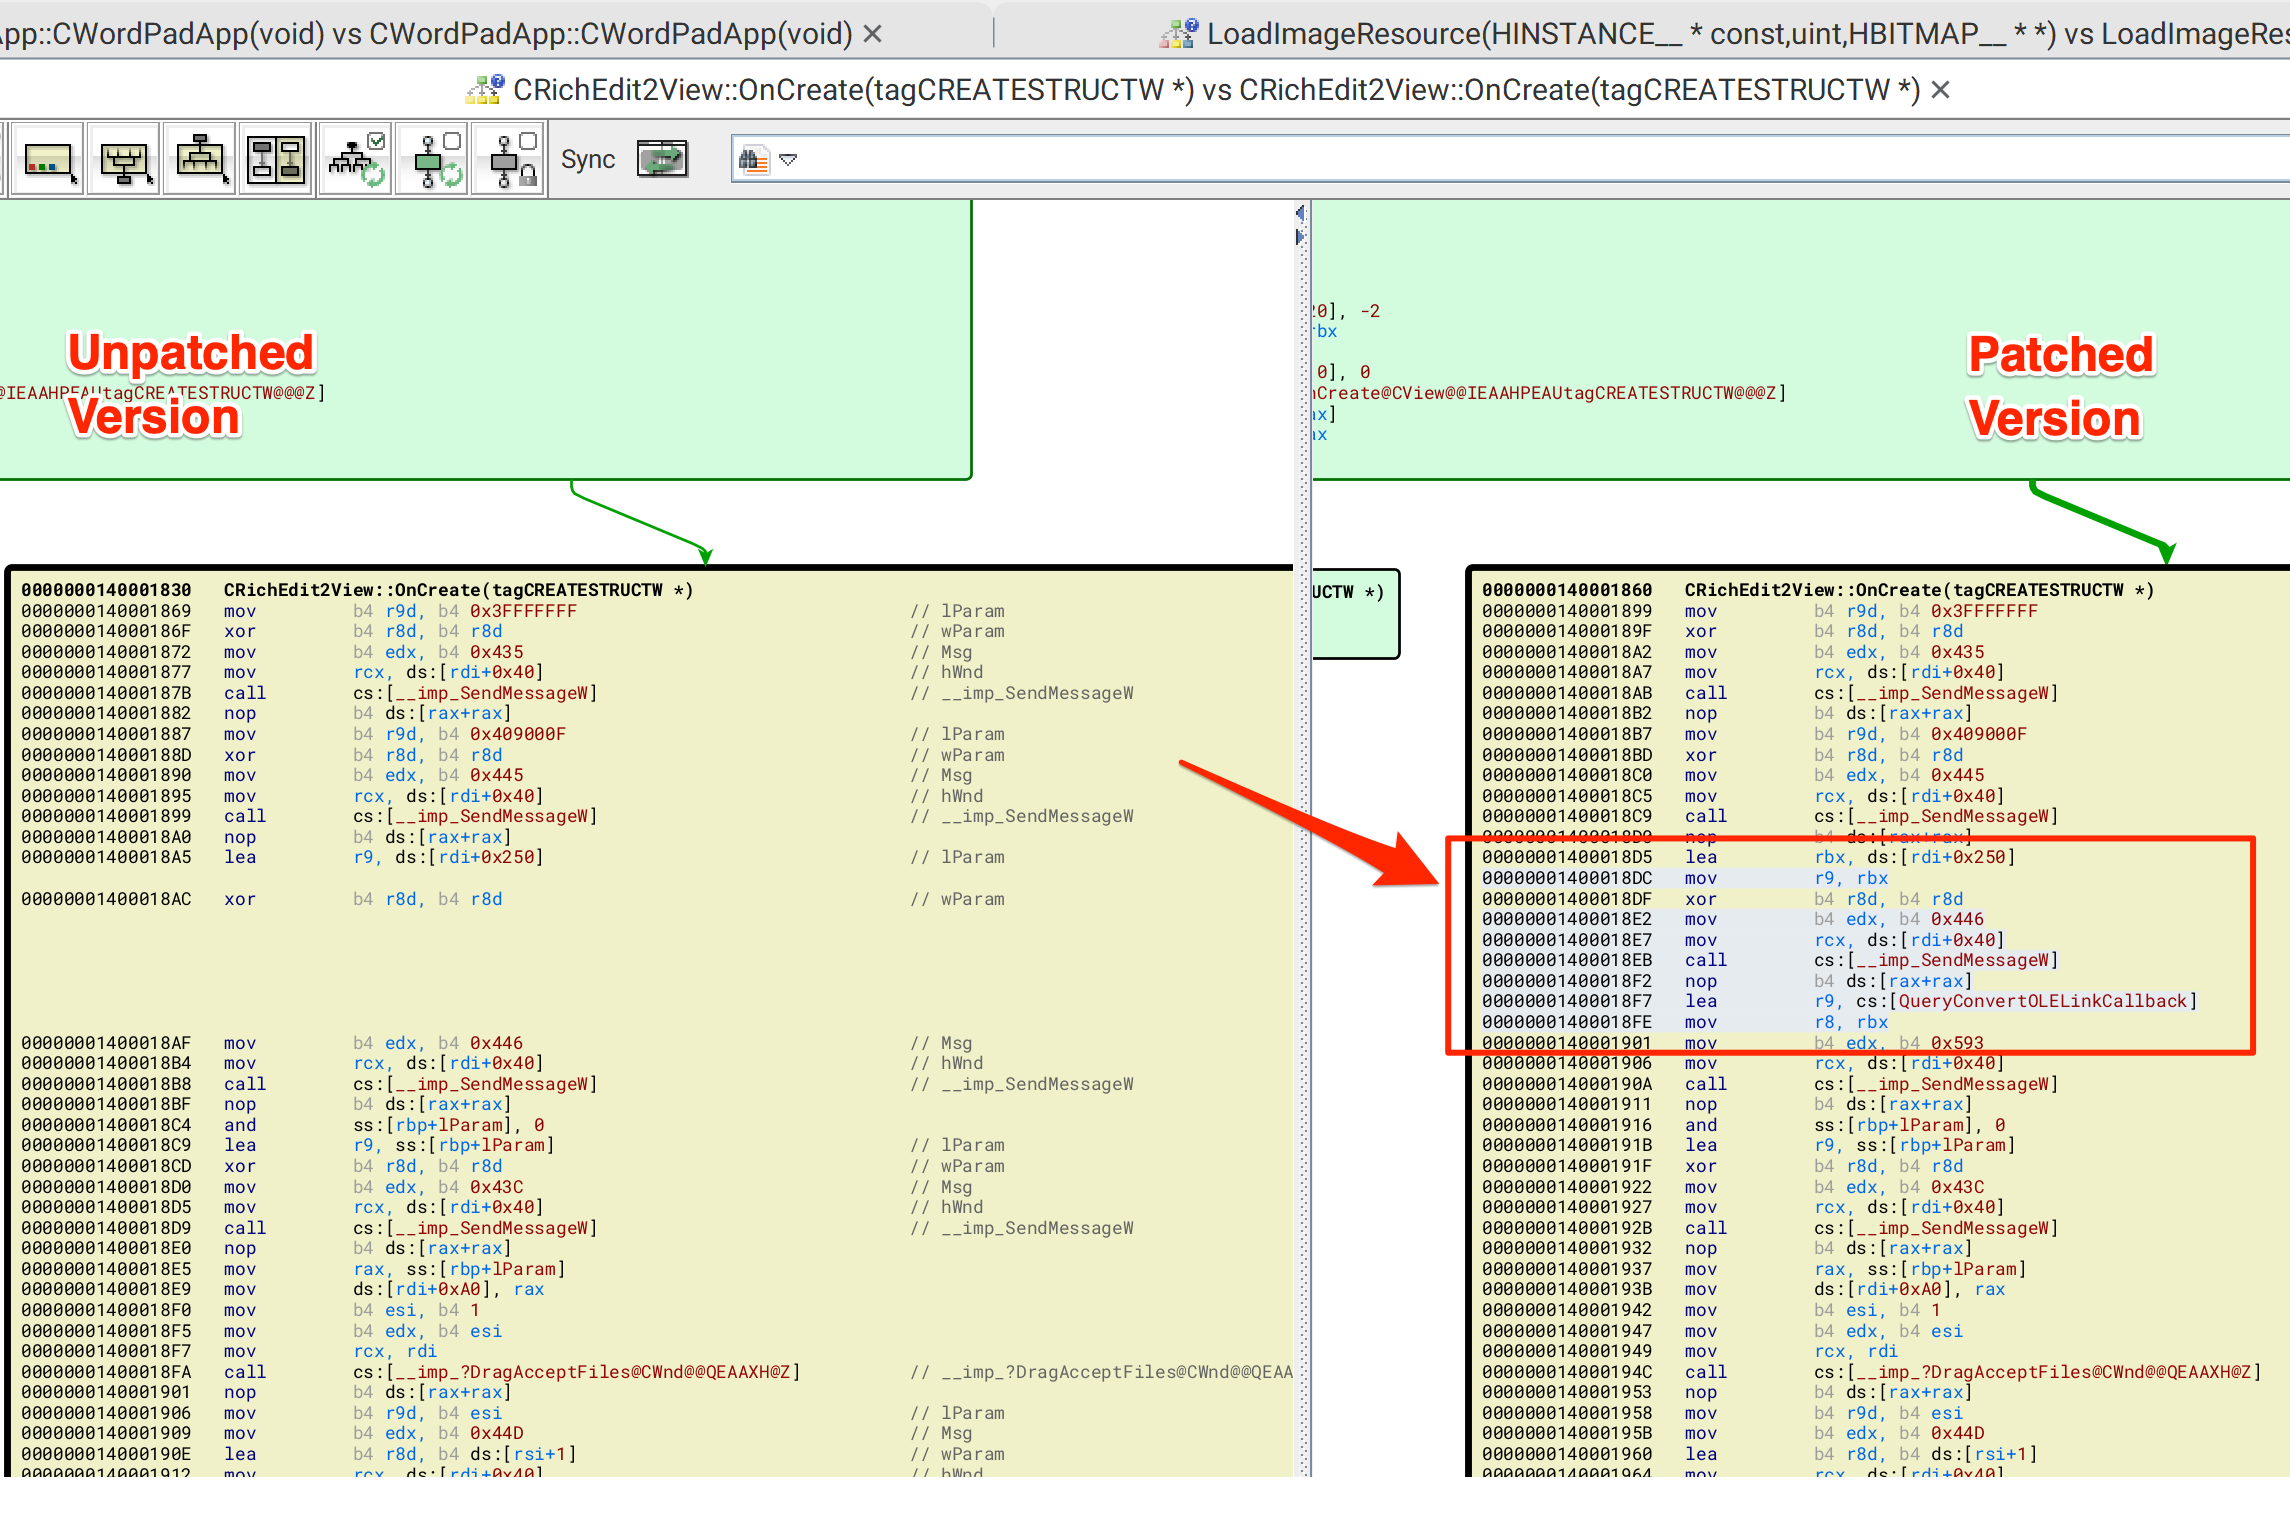Click patched nop at 0000000140001911
Image resolution: width=2290 pixels, height=1518 pixels.
point(1727,1104)
